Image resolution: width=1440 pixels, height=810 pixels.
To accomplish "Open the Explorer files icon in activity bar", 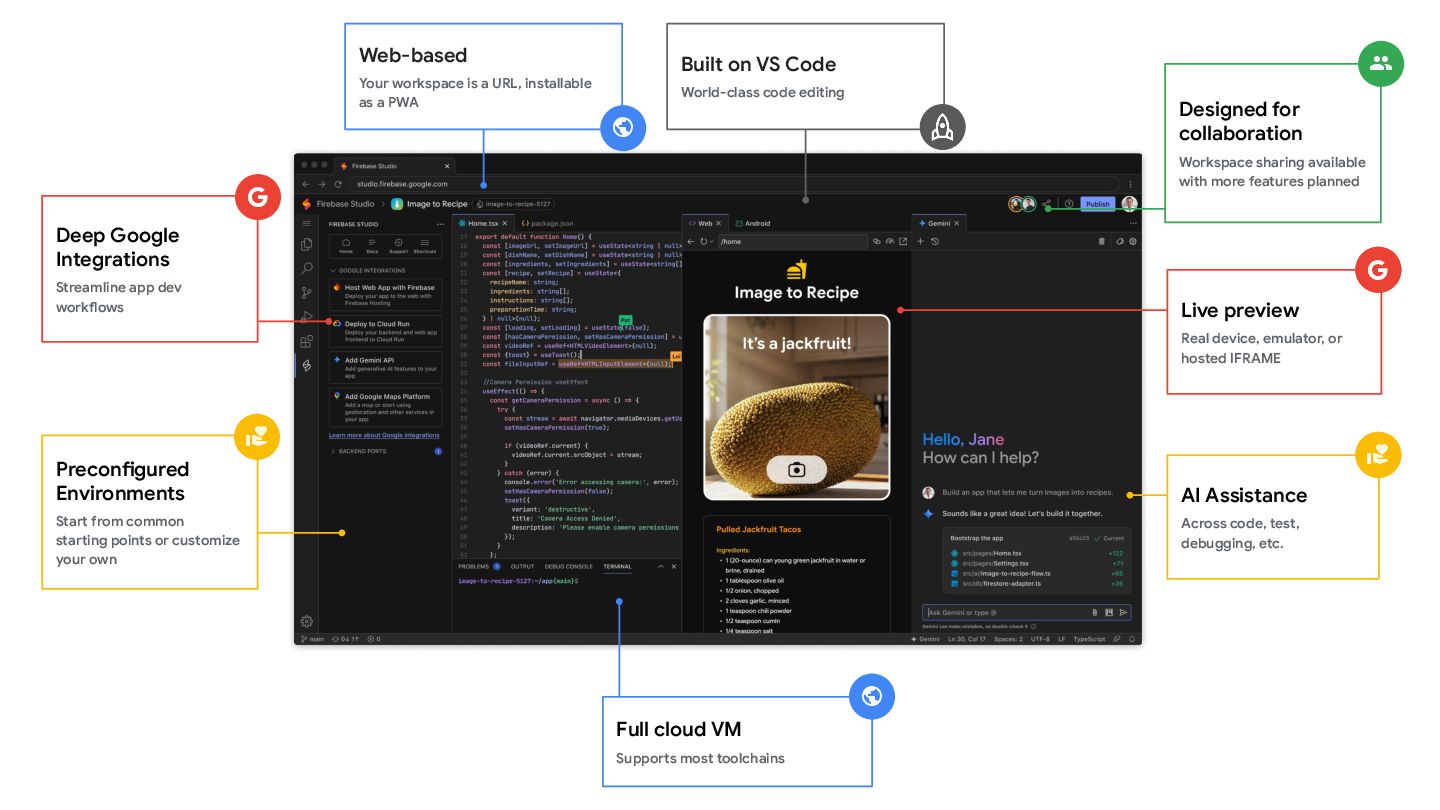I will click(307, 245).
